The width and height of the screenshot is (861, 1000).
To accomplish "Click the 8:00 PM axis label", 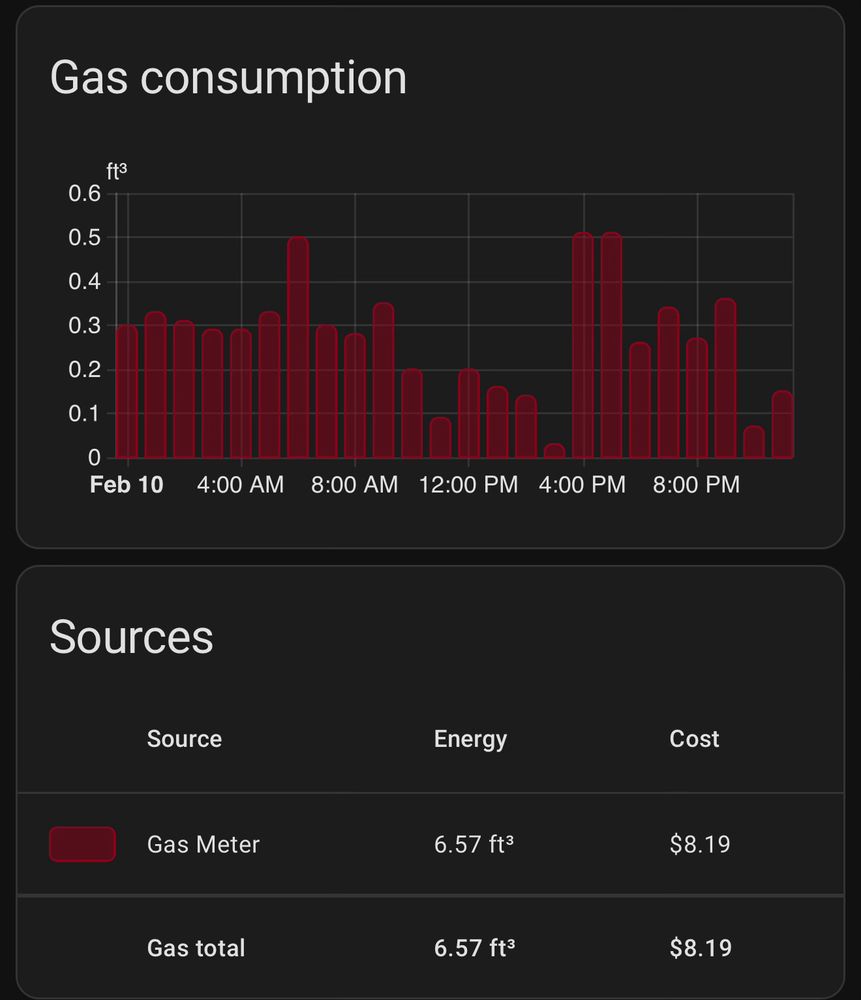I will point(696,485).
